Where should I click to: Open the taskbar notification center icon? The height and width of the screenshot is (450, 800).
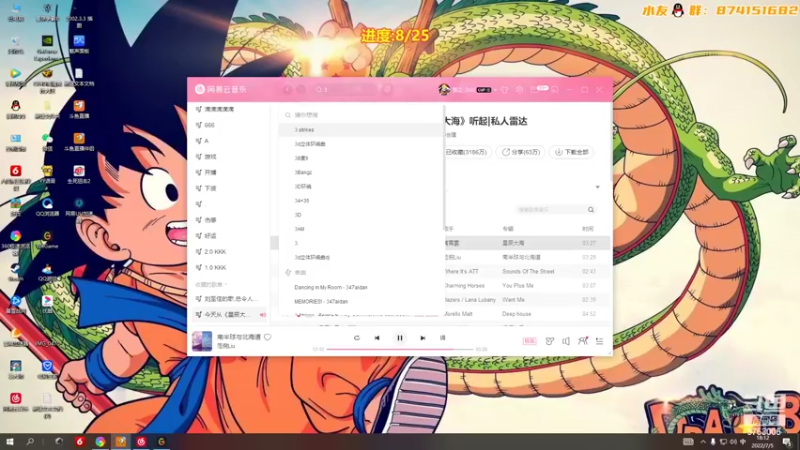point(787,442)
